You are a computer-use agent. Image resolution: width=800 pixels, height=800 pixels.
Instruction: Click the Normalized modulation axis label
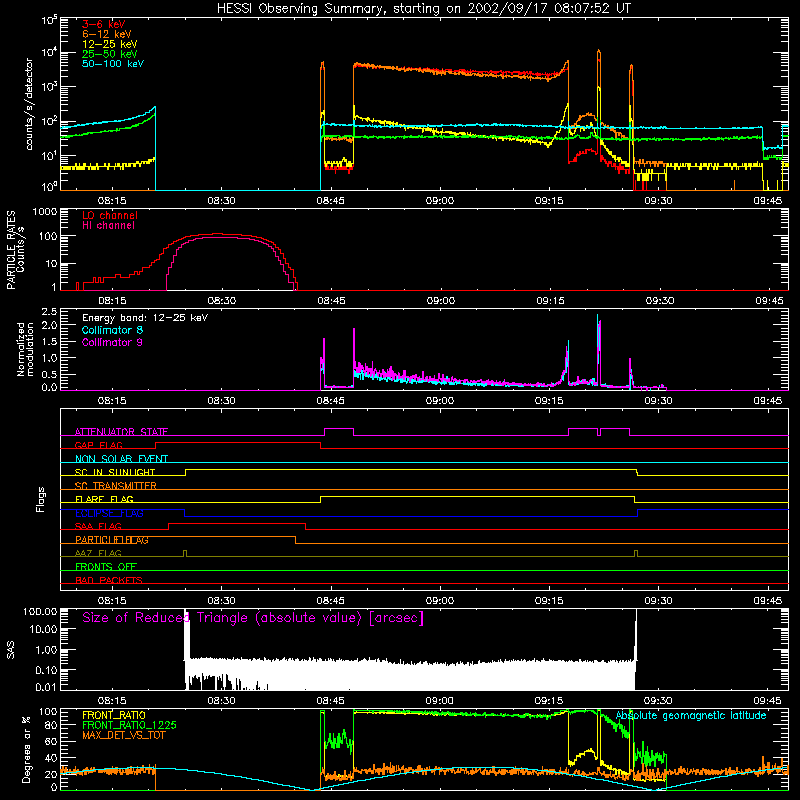(x=26, y=349)
